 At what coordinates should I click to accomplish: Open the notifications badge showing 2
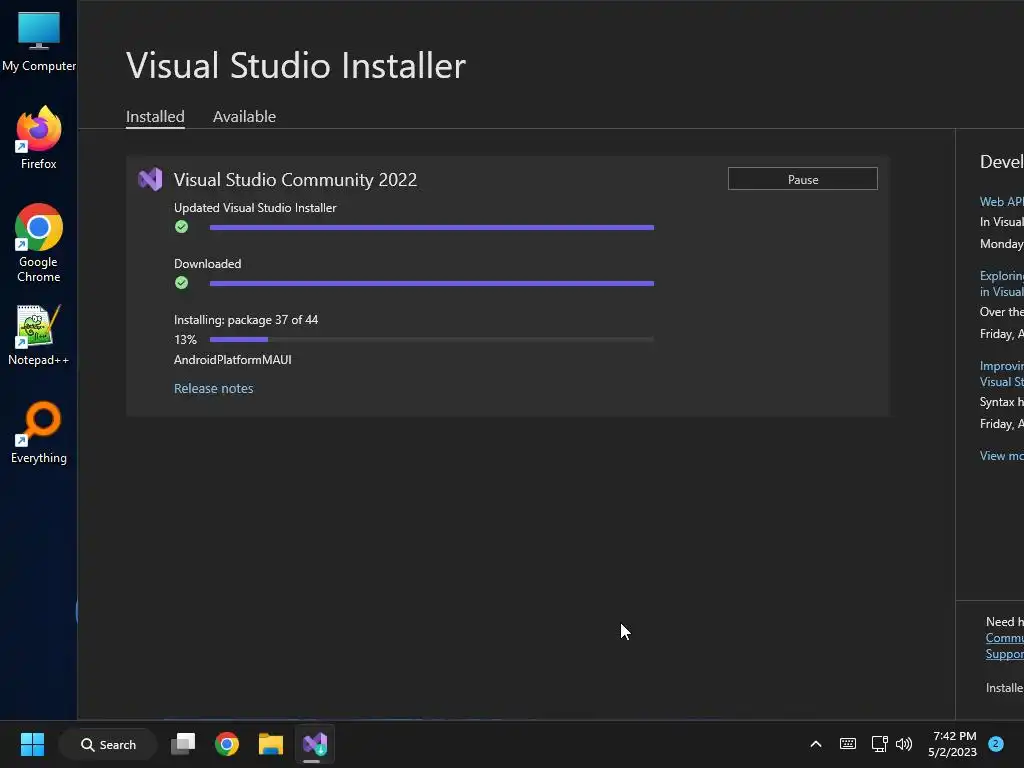point(996,743)
